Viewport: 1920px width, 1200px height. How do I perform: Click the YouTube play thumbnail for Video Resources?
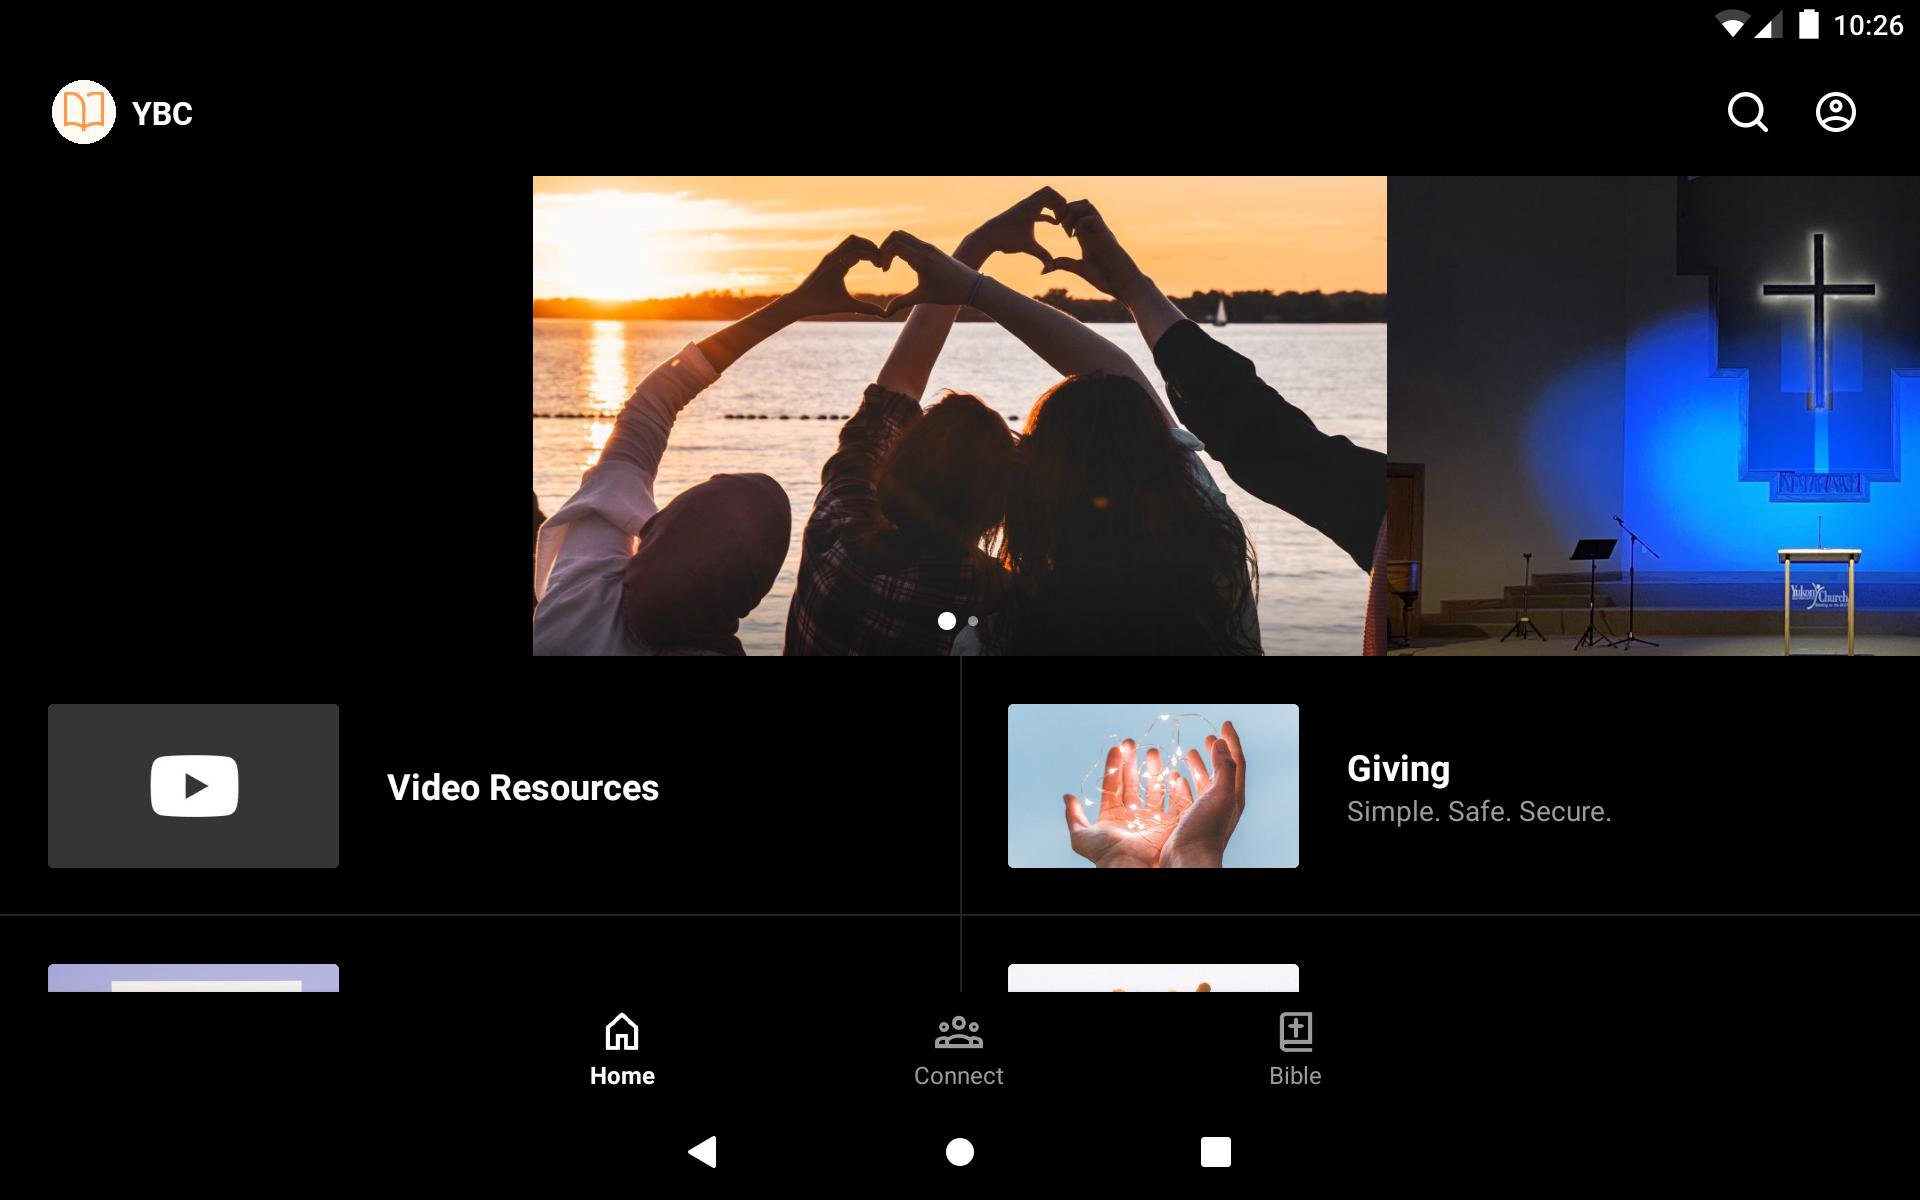(x=193, y=786)
